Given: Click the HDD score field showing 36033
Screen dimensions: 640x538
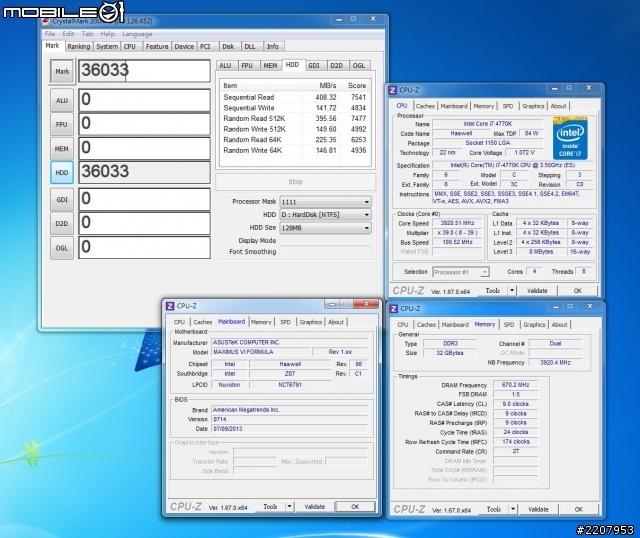Looking at the screenshot, I should (144, 172).
